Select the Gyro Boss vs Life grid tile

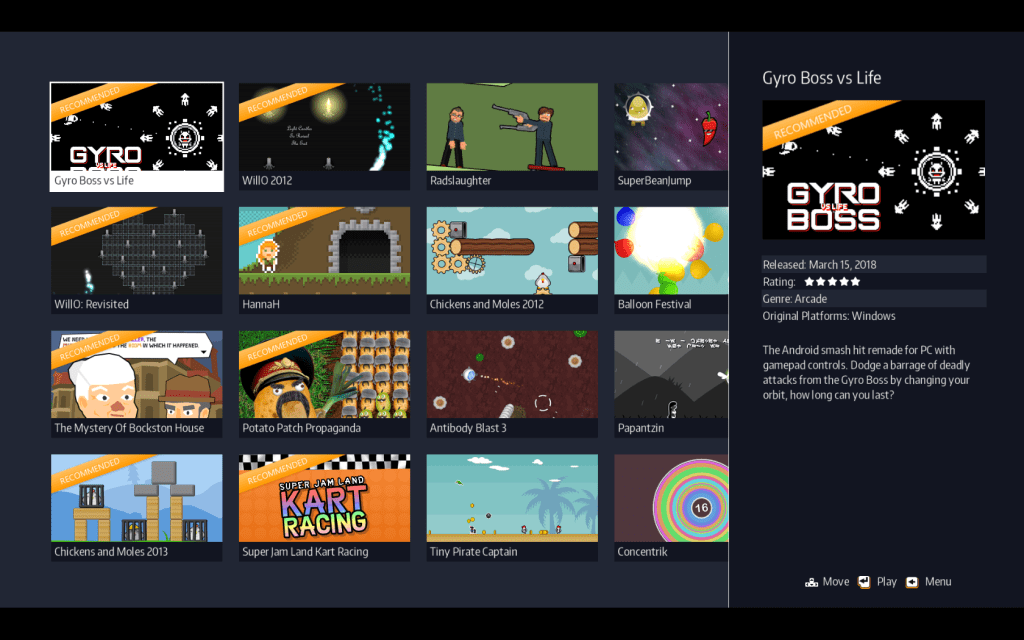tap(137, 136)
